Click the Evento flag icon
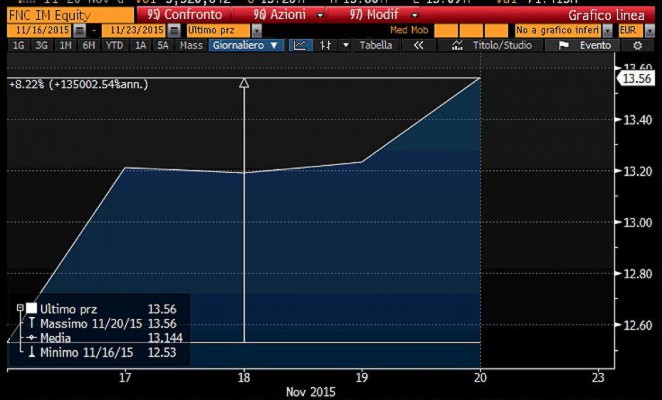 pyautogui.click(x=563, y=45)
